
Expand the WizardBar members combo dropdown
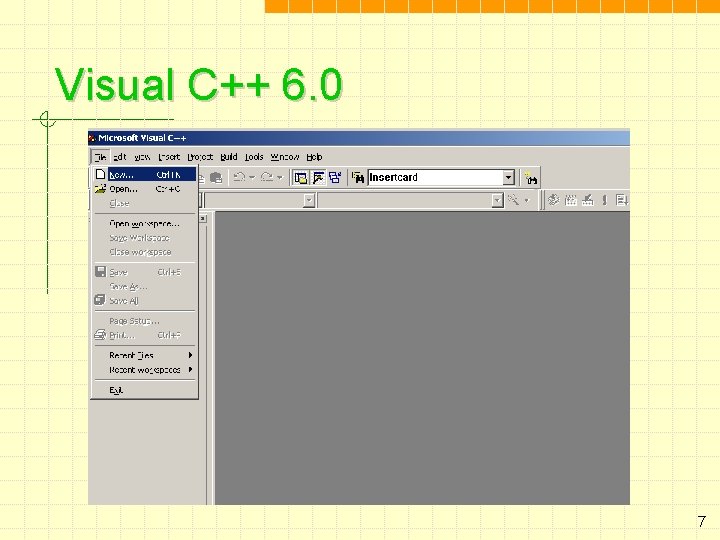click(x=497, y=200)
